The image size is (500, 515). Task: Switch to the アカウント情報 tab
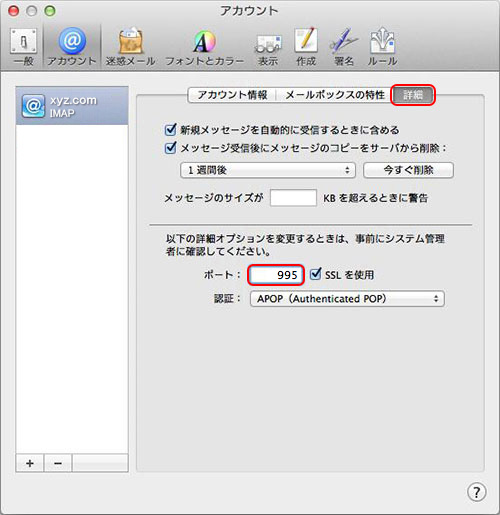tap(232, 95)
